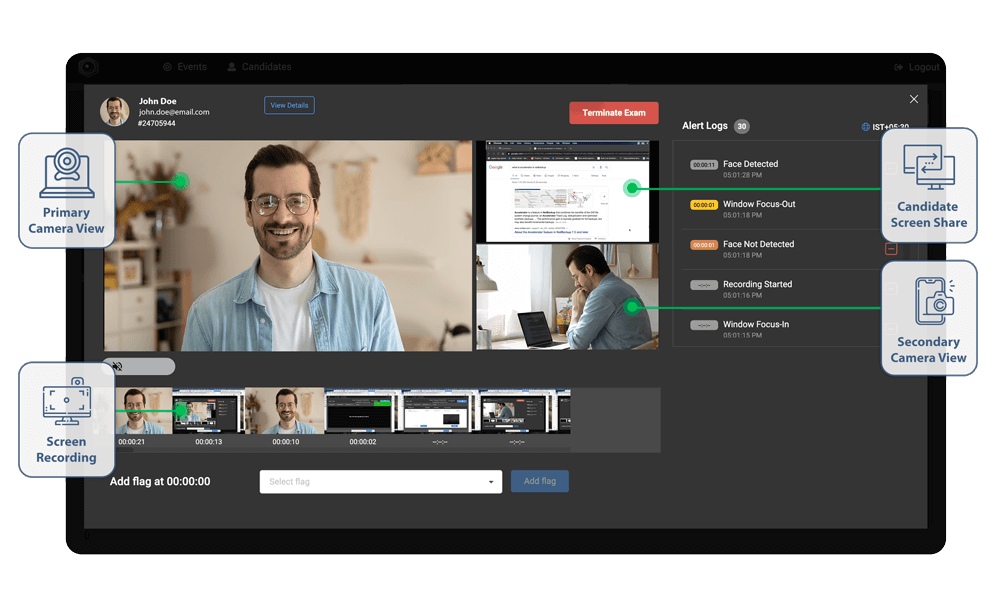1000x607 pixels.
Task: Close the candidate monitoring dialog
Action: [x=913, y=99]
